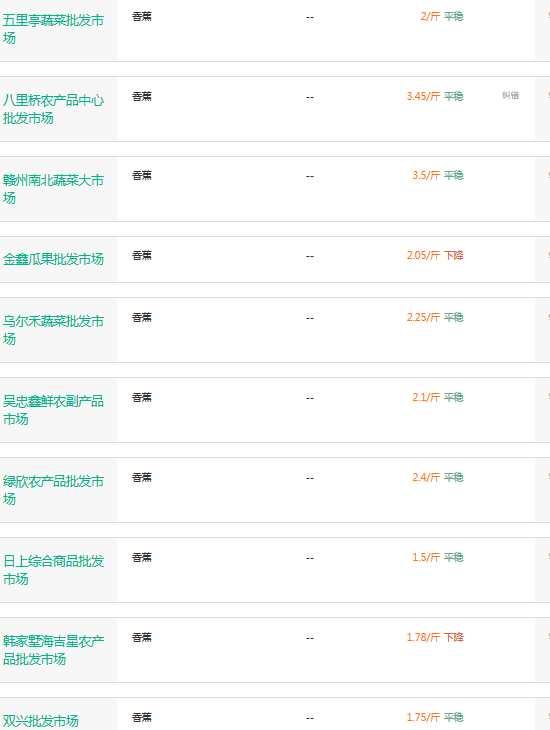
Task: Open 双兴批发市场 link
Action: (x=41, y=721)
